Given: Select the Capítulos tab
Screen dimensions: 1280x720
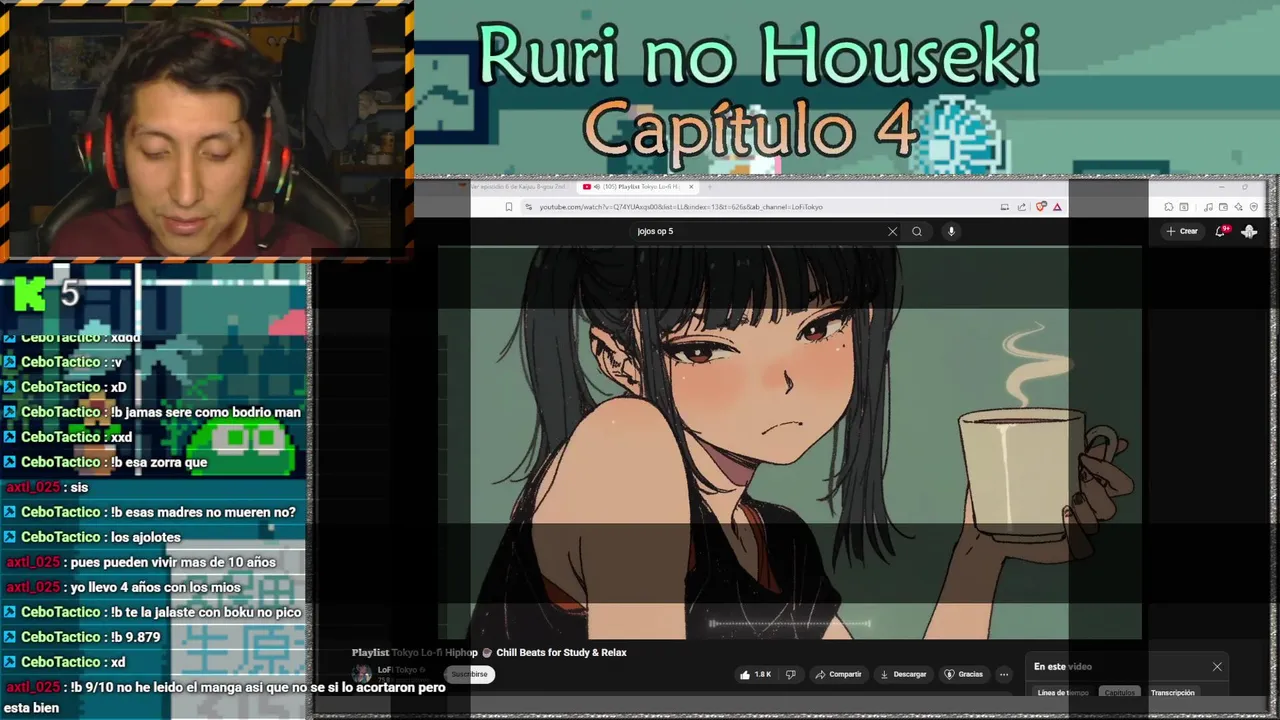Looking at the screenshot, I should point(1120,692).
